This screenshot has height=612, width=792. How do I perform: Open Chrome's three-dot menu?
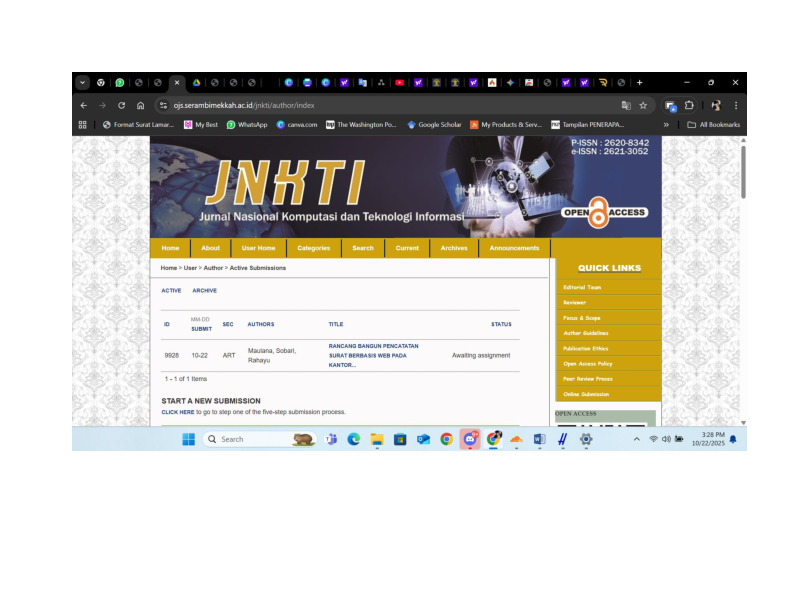coord(736,106)
